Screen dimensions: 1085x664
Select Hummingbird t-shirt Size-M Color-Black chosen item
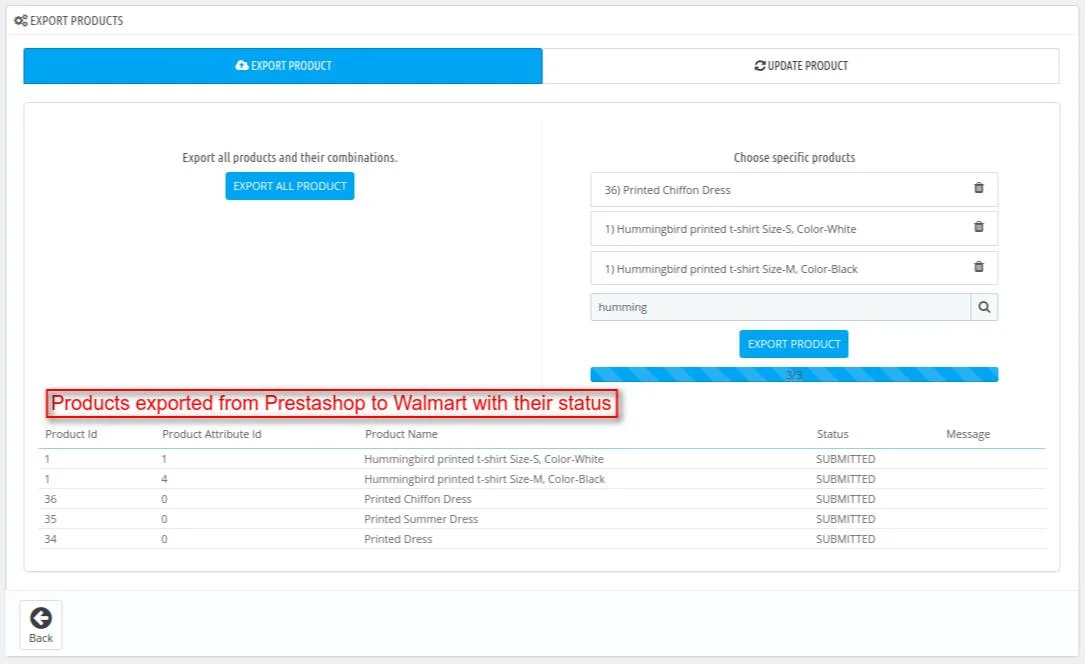click(794, 268)
